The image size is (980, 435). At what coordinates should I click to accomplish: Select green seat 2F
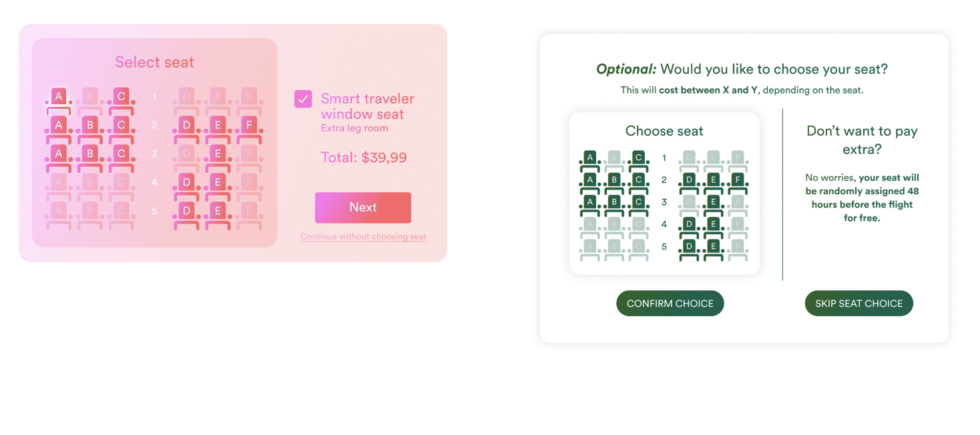point(737,180)
